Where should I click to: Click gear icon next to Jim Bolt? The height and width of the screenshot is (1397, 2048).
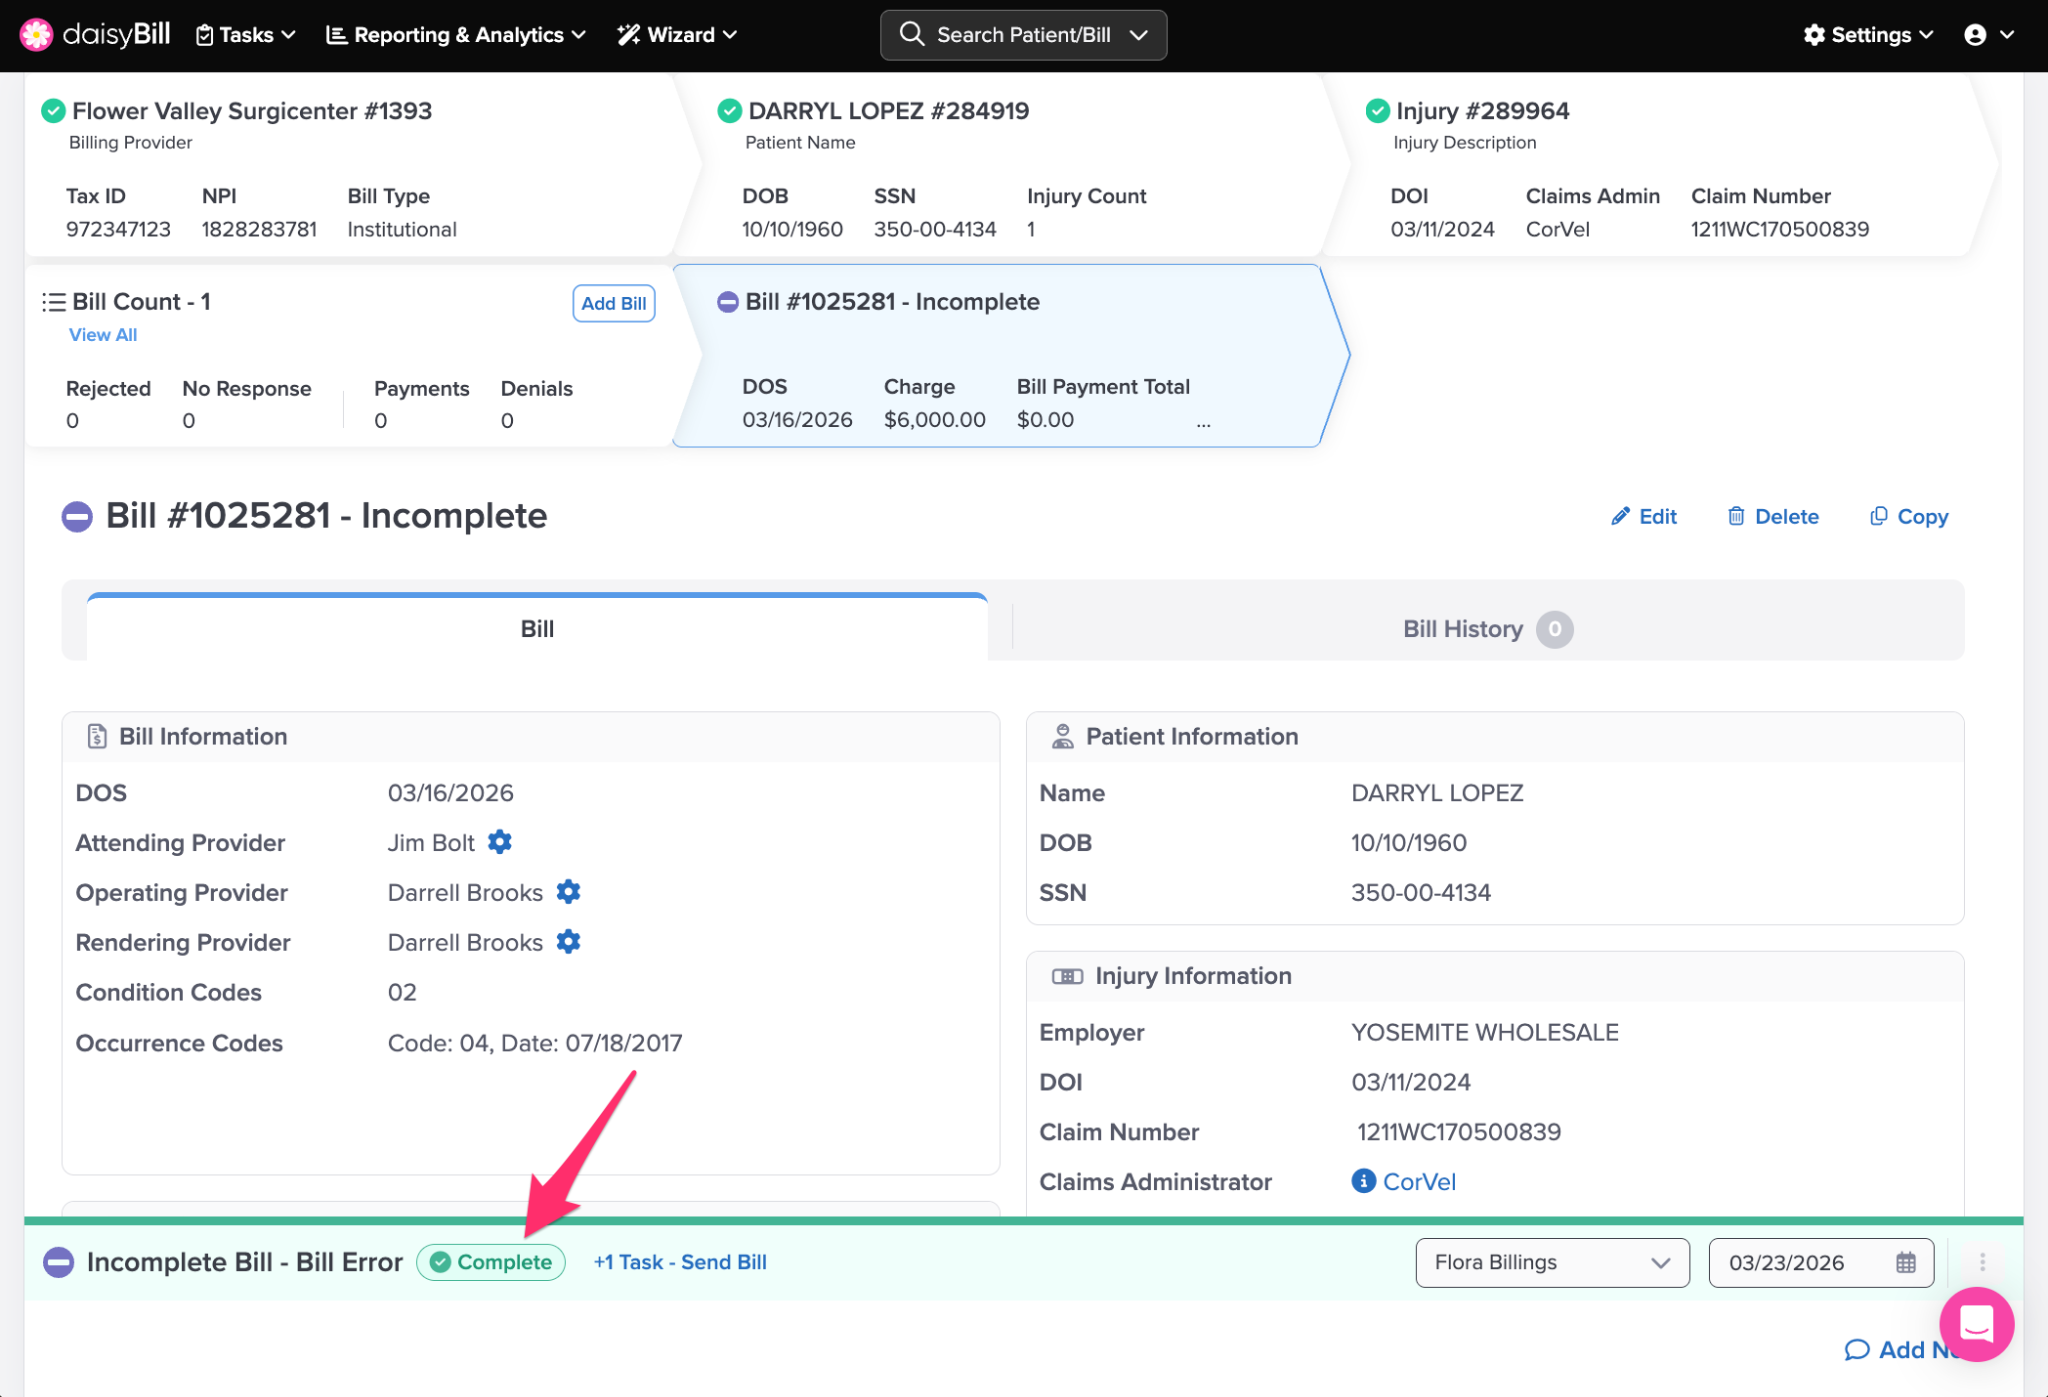point(499,842)
